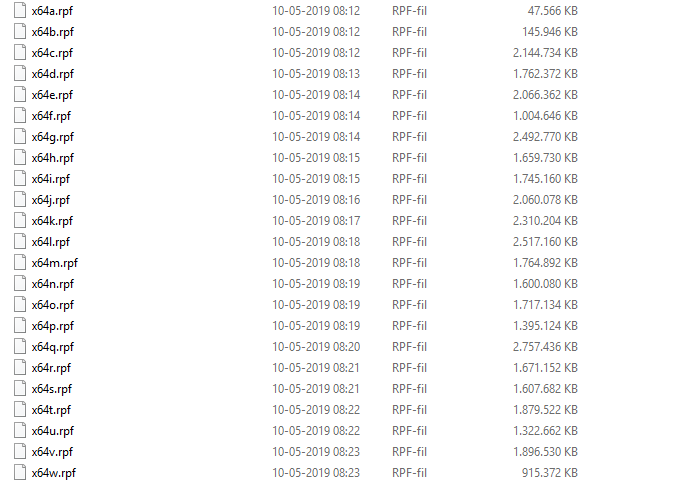
Task: Click the blank file icon of x64j.rpf
Action: tap(20, 199)
